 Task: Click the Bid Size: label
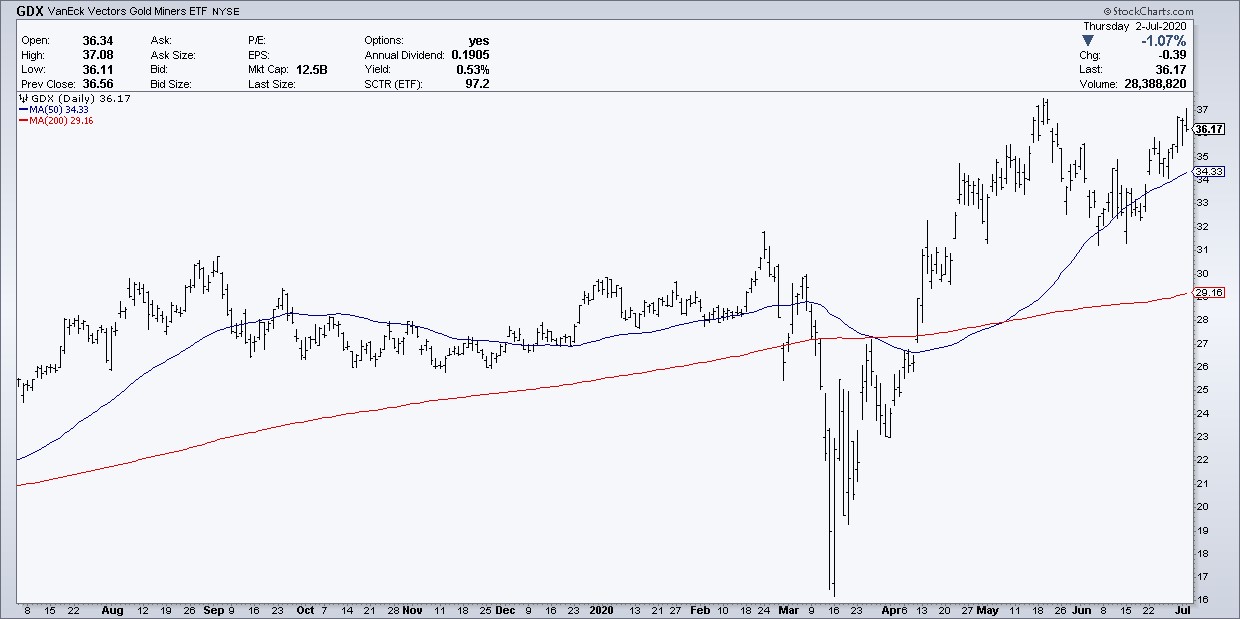coord(172,83)
